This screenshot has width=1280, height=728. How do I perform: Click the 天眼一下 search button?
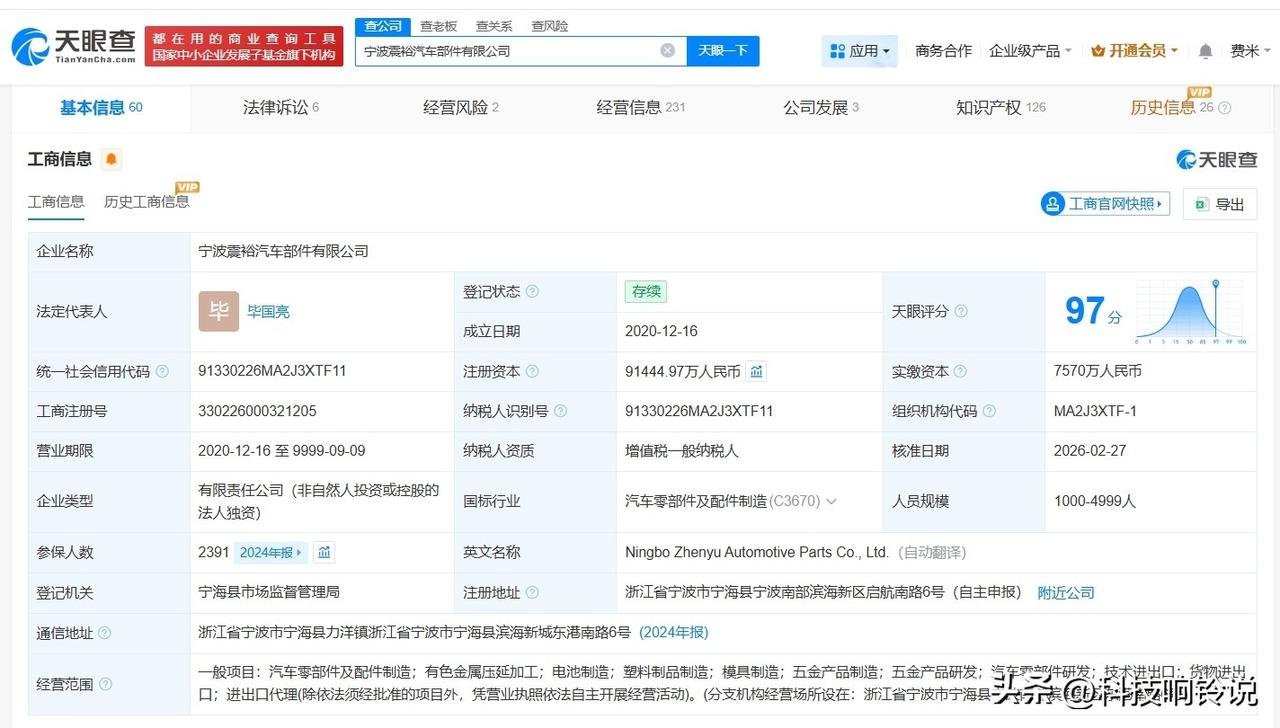click(x=723, y=50)
